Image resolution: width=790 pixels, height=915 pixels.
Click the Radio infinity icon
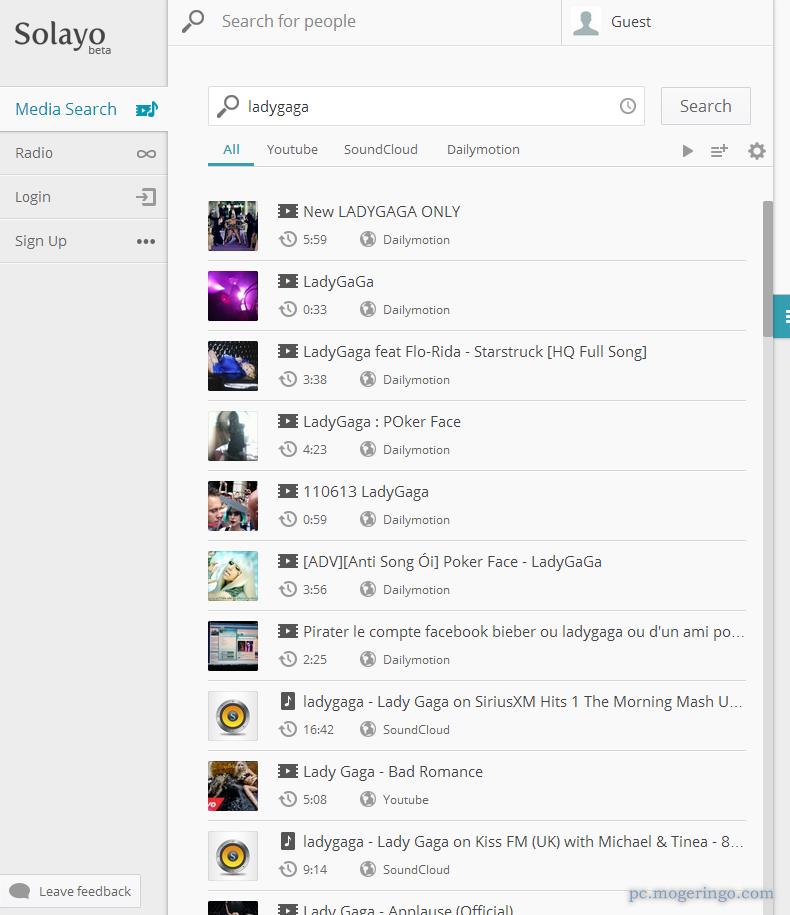[146, 153]
